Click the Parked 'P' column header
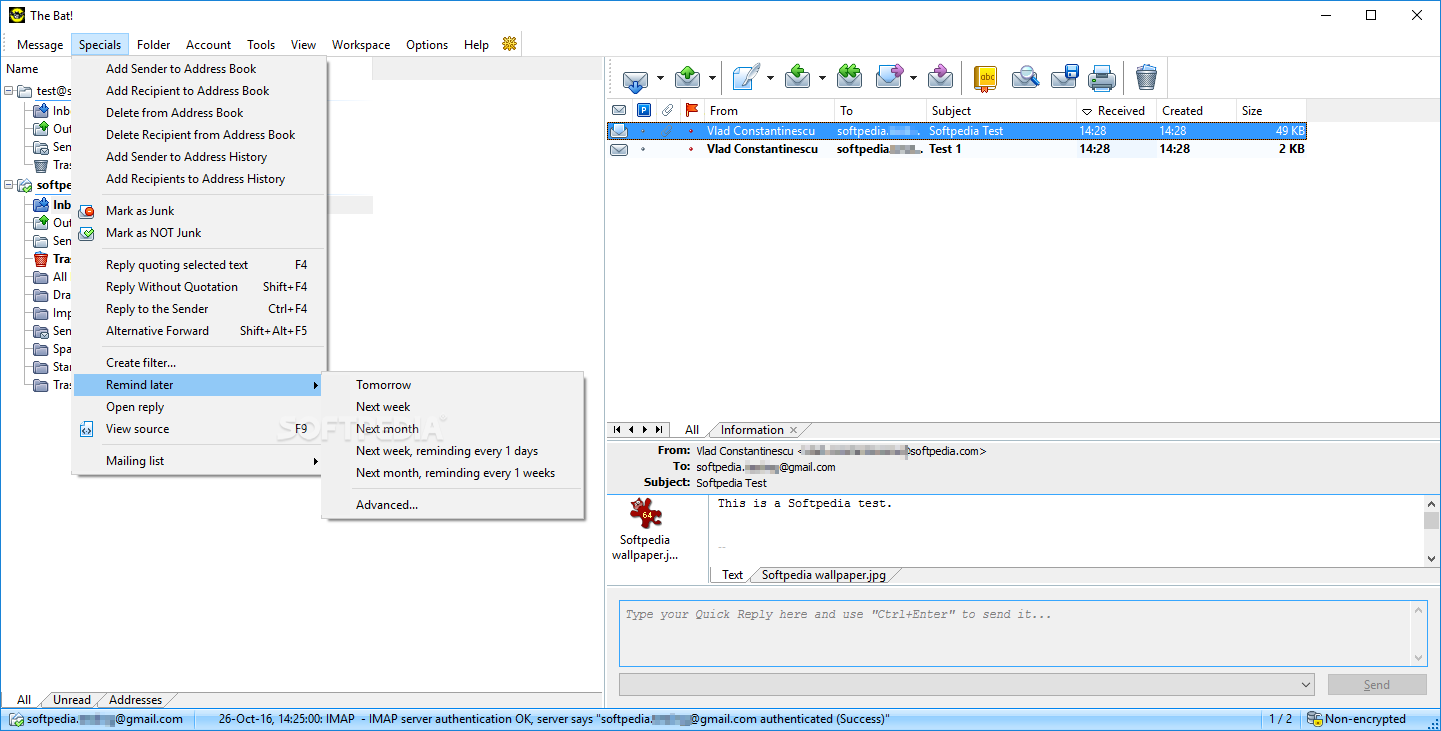The height and width of the screenshot is (731, 1441). coord(644,110)
